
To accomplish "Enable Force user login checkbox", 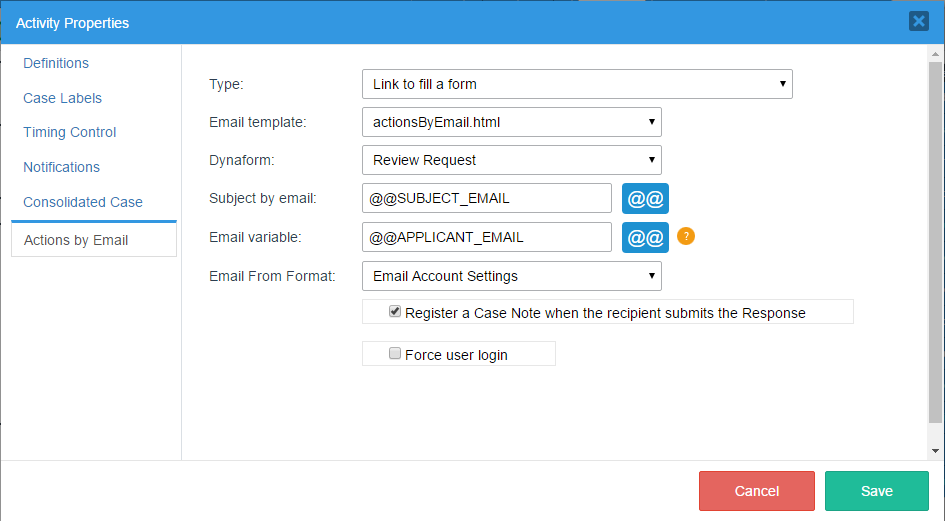I will (395, 354).
